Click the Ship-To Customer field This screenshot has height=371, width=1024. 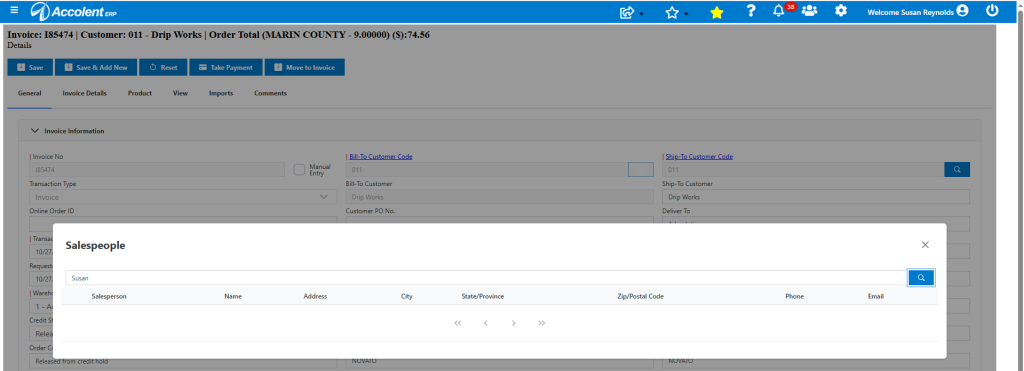pos(816,197)
